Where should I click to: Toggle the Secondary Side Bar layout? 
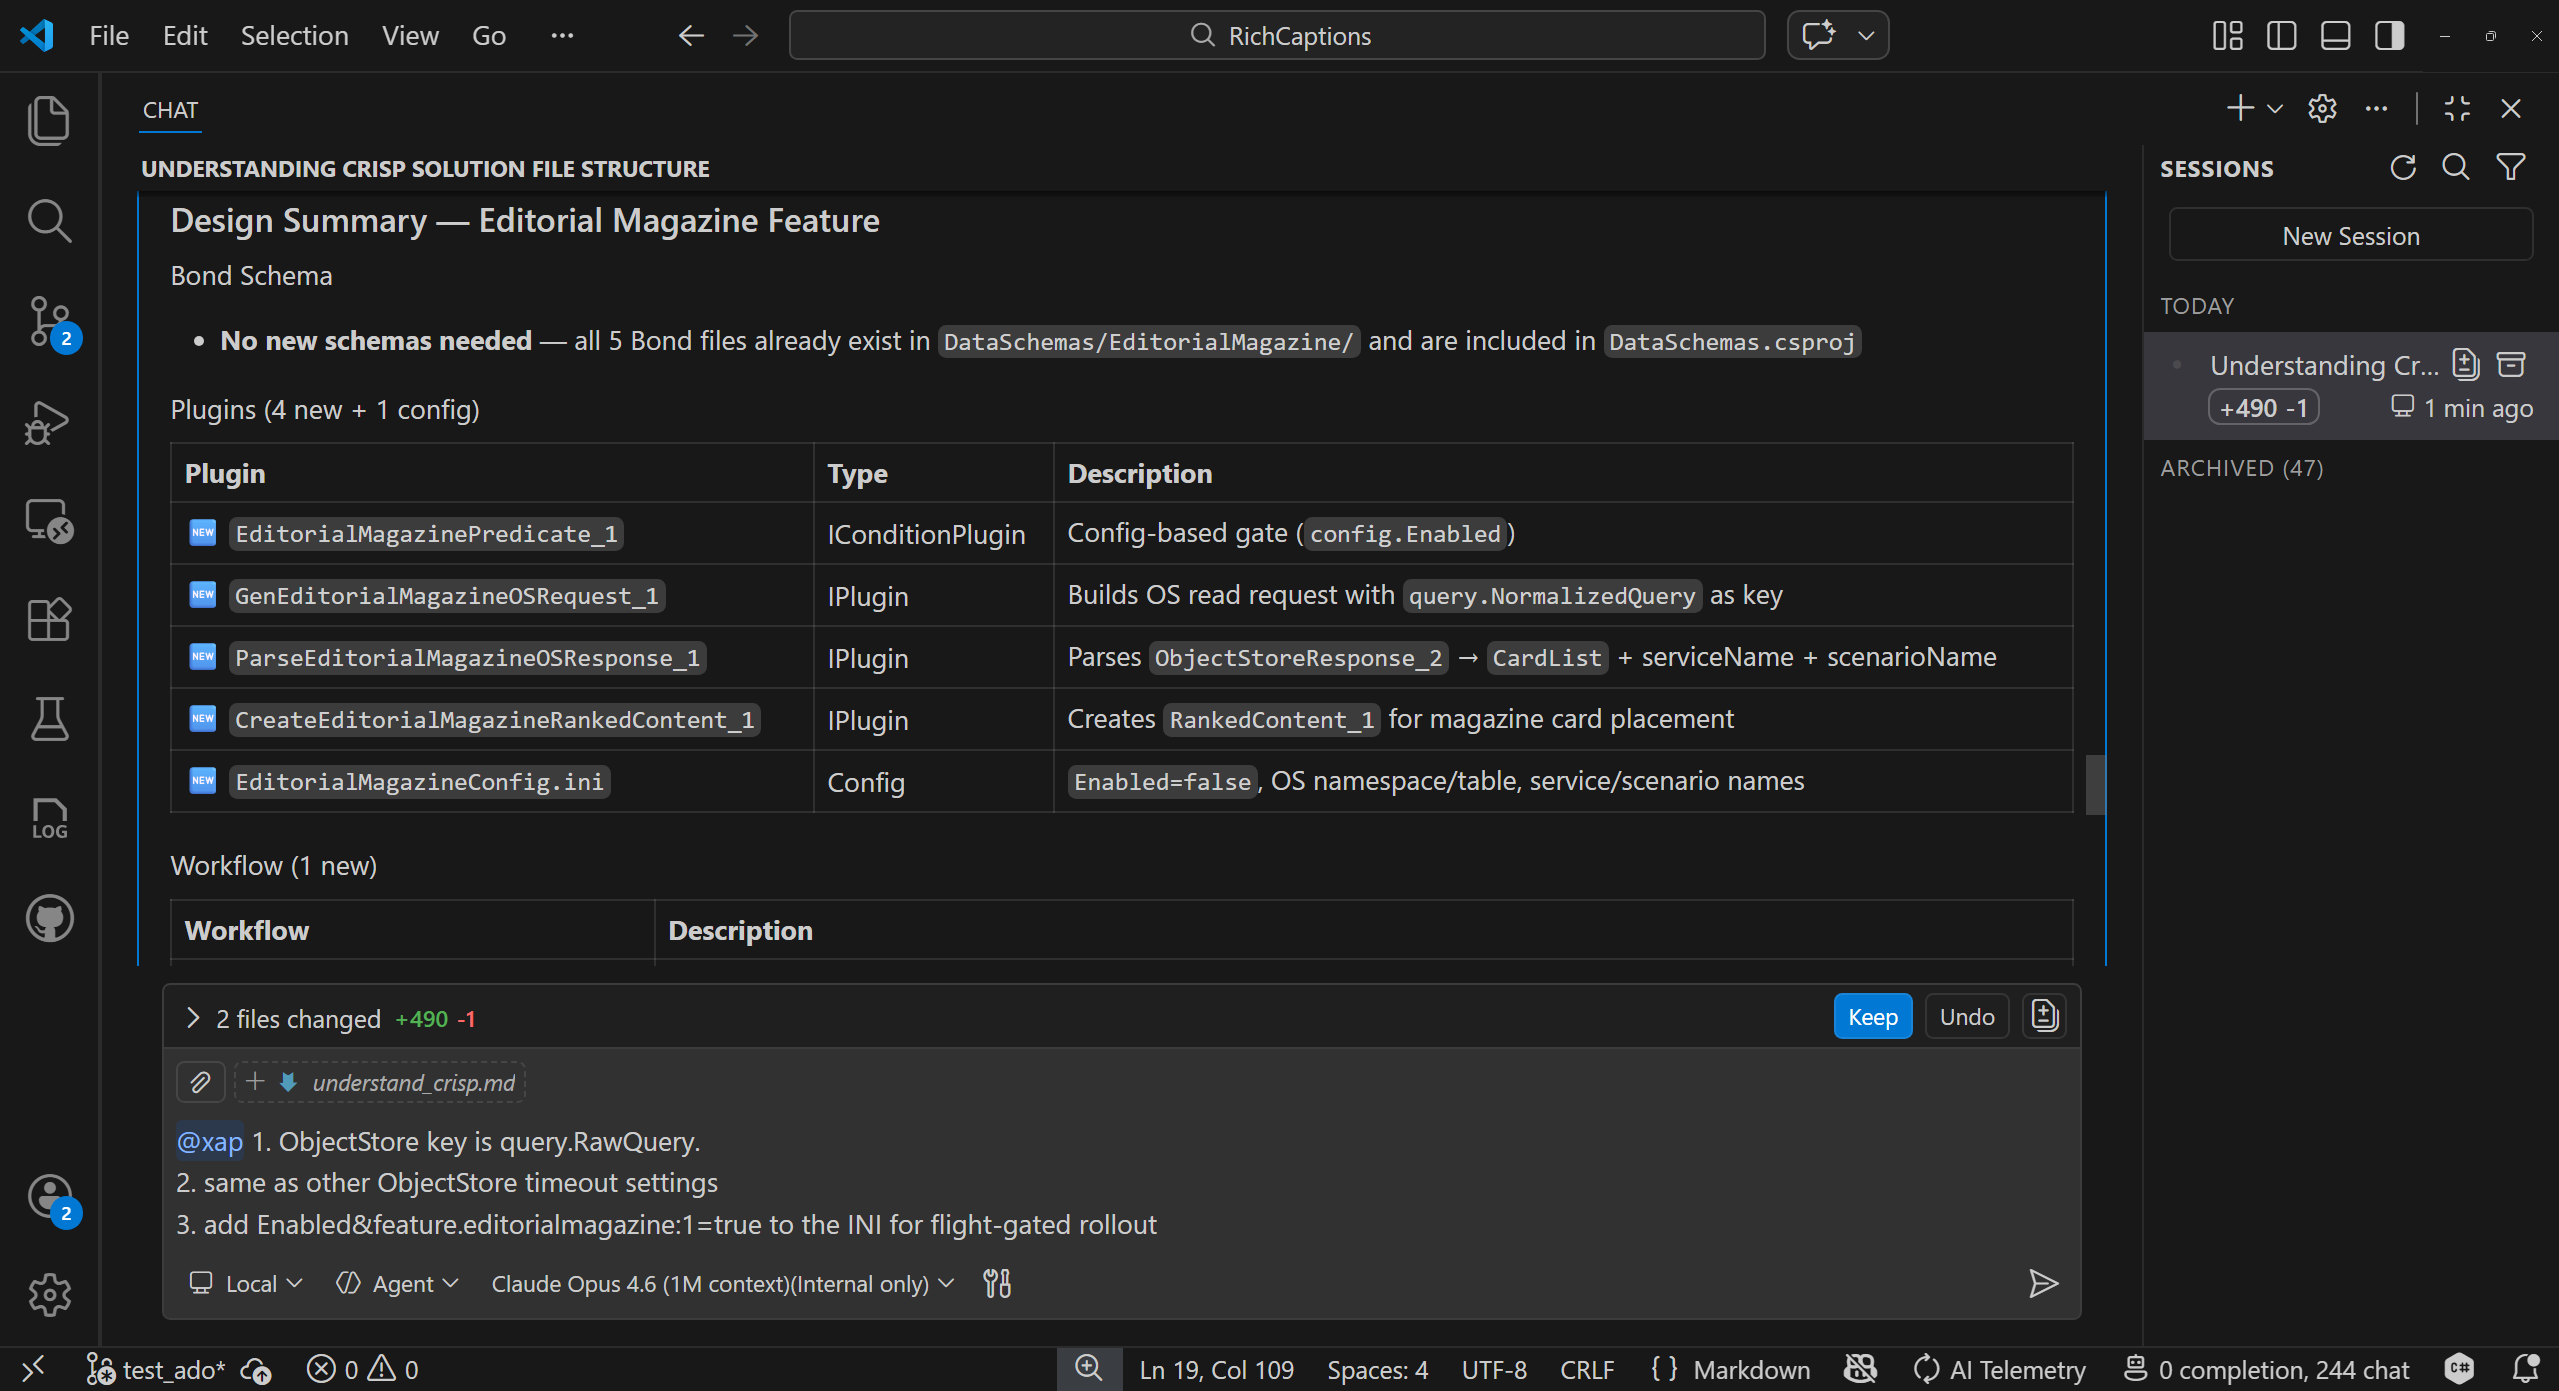2389,36
